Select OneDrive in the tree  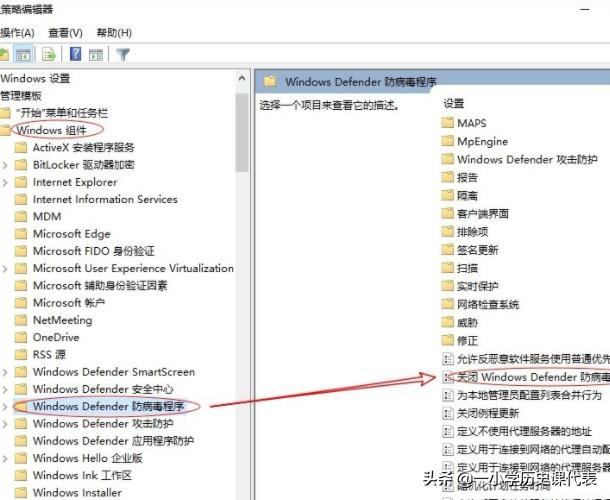55,338
